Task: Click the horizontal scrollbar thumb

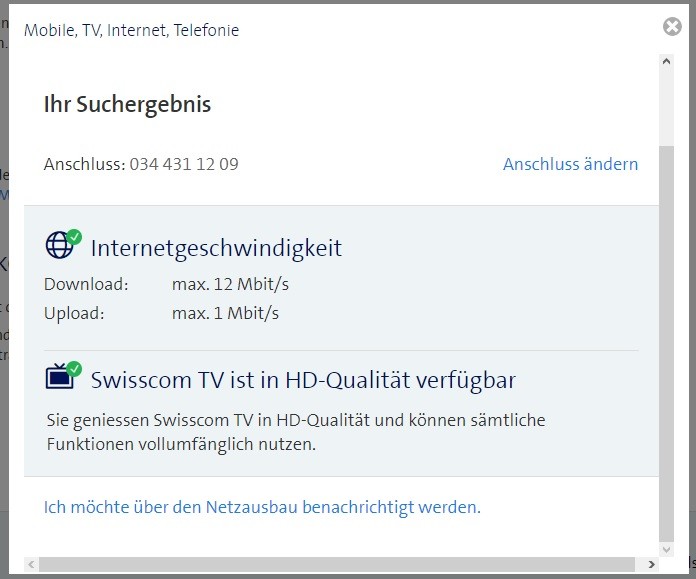Action: [336, 564]
